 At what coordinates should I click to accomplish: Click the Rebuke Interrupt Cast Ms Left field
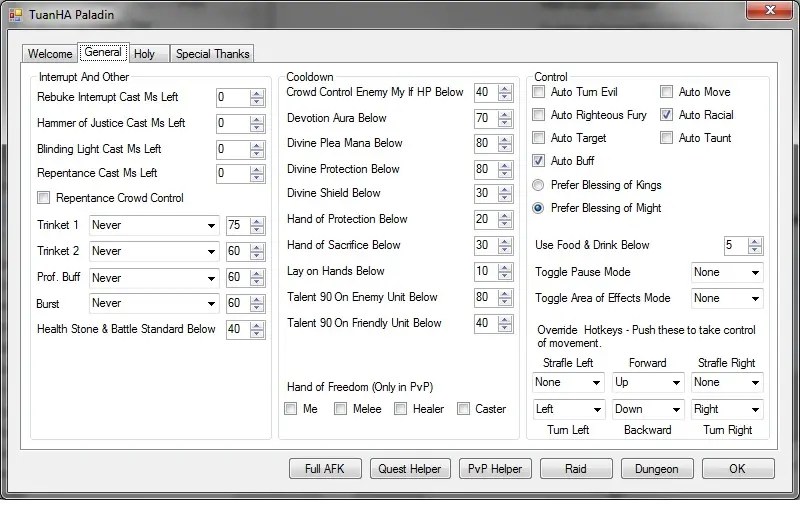tap(231, 98)
